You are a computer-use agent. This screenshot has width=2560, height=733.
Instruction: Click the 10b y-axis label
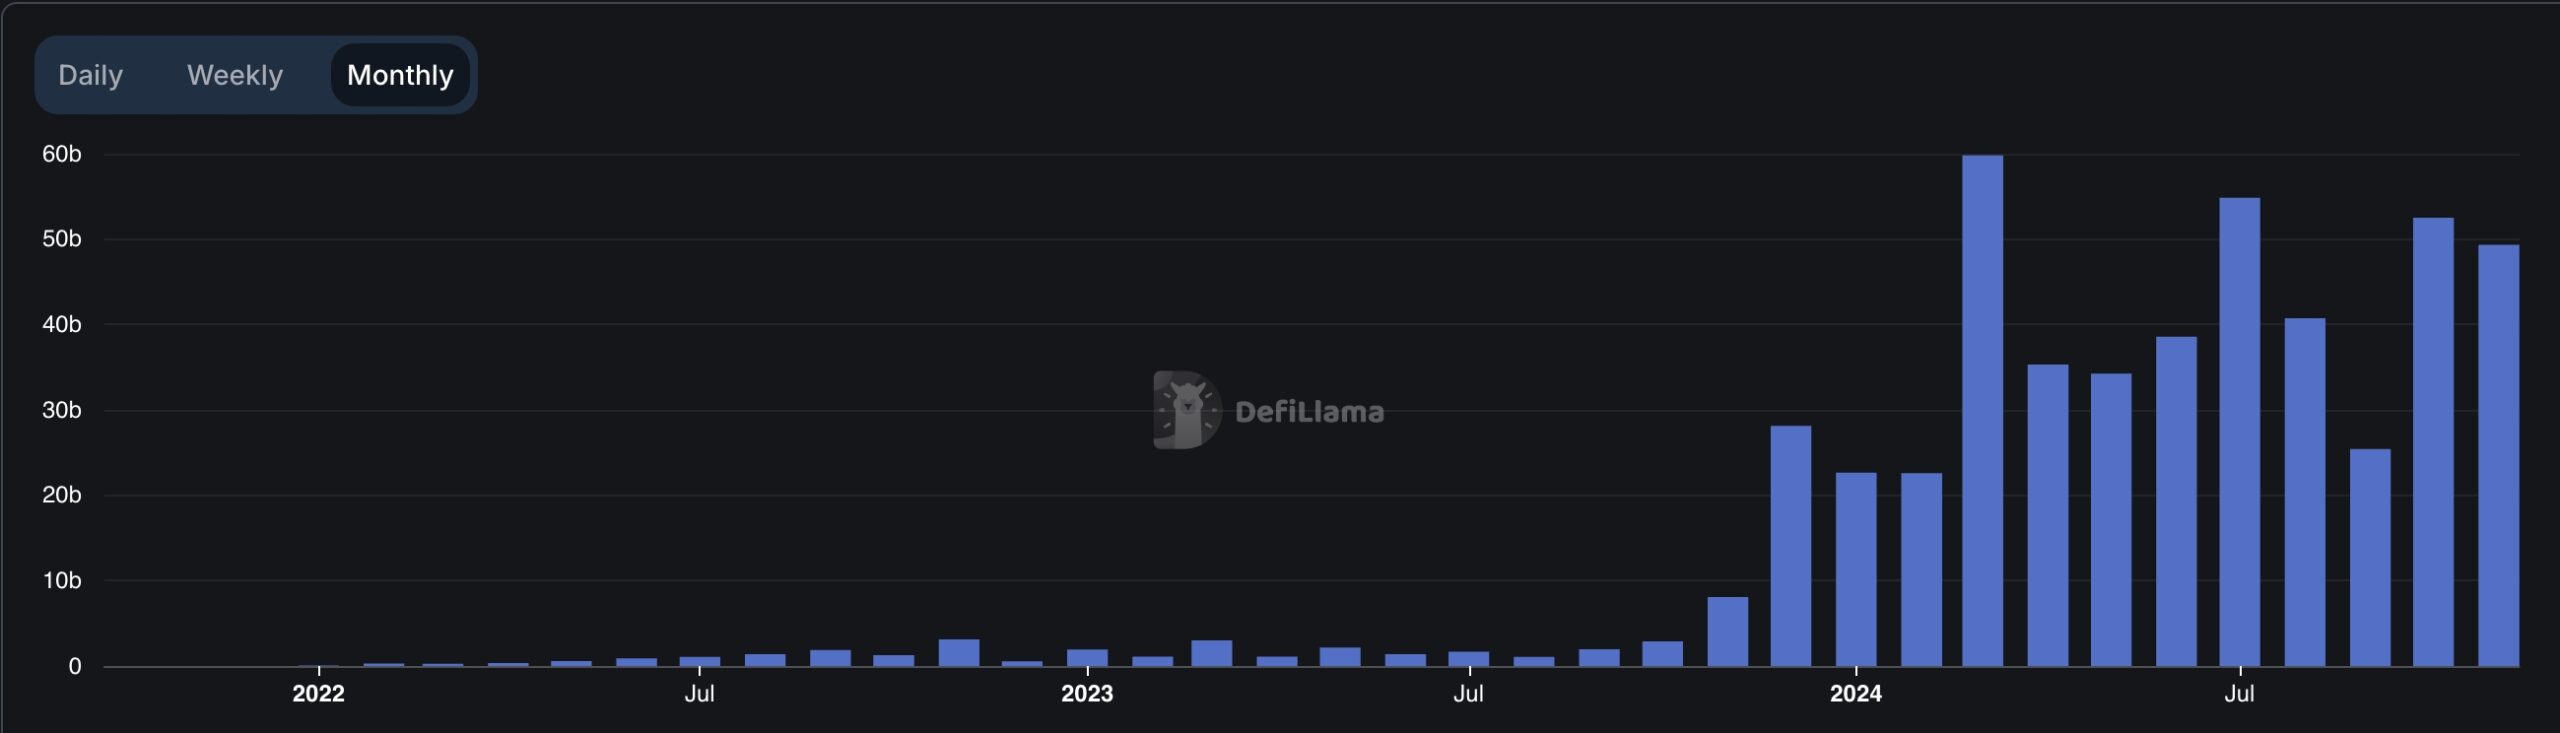(61, 580)
